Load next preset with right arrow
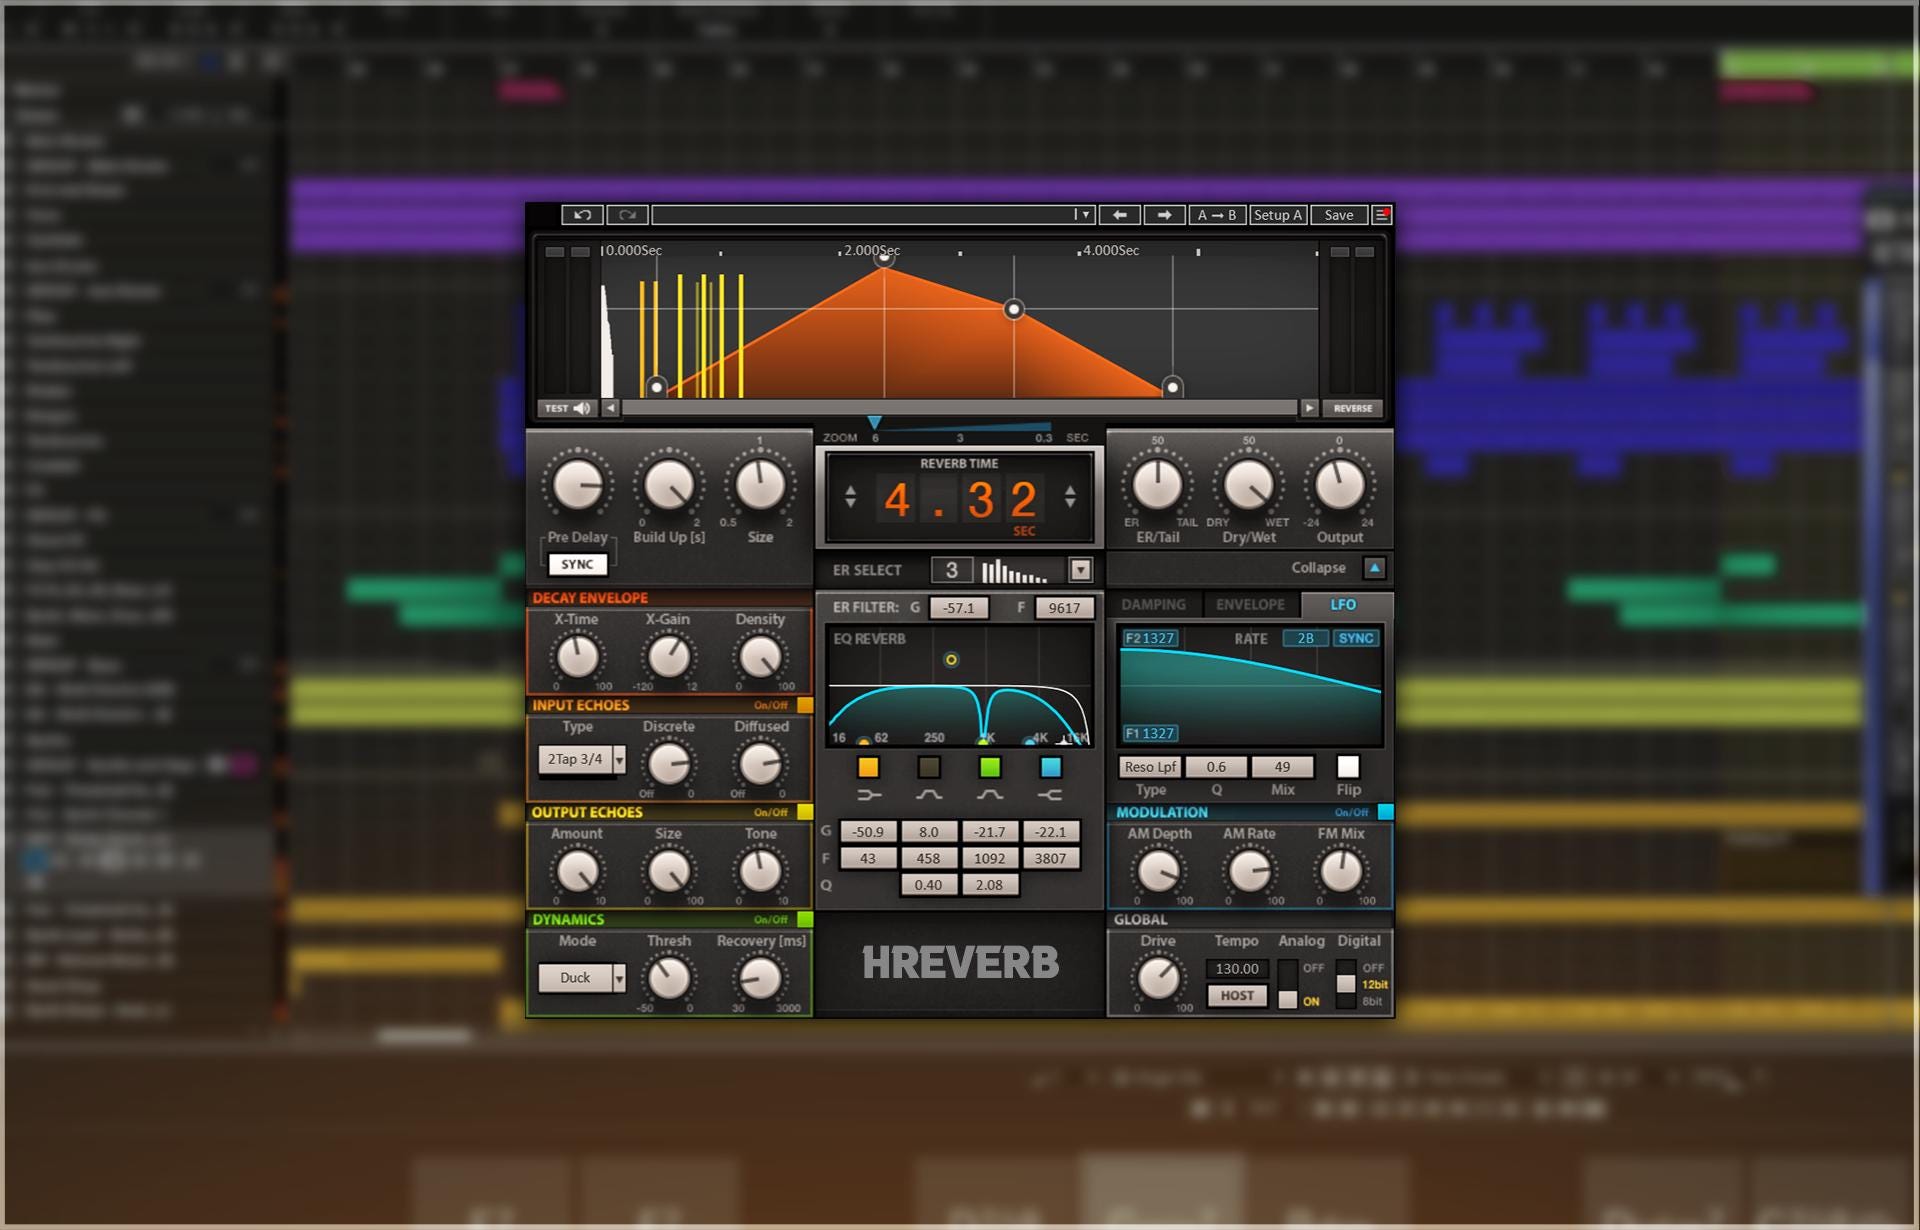Screen dimensions: 1920x1230 click(x=1164, y=215)
